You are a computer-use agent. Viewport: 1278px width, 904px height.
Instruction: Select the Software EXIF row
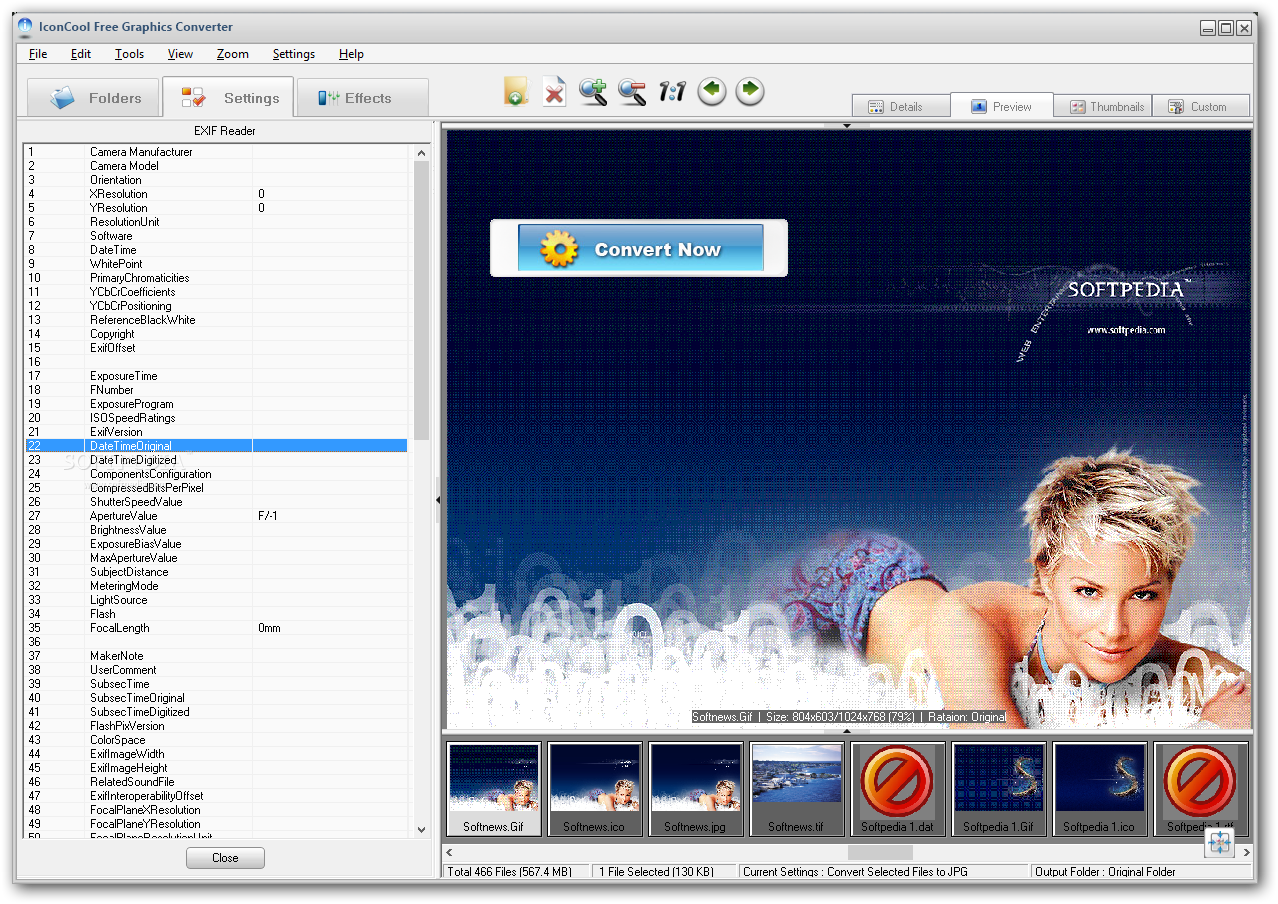pyautogui.click(x=216, y=236)
